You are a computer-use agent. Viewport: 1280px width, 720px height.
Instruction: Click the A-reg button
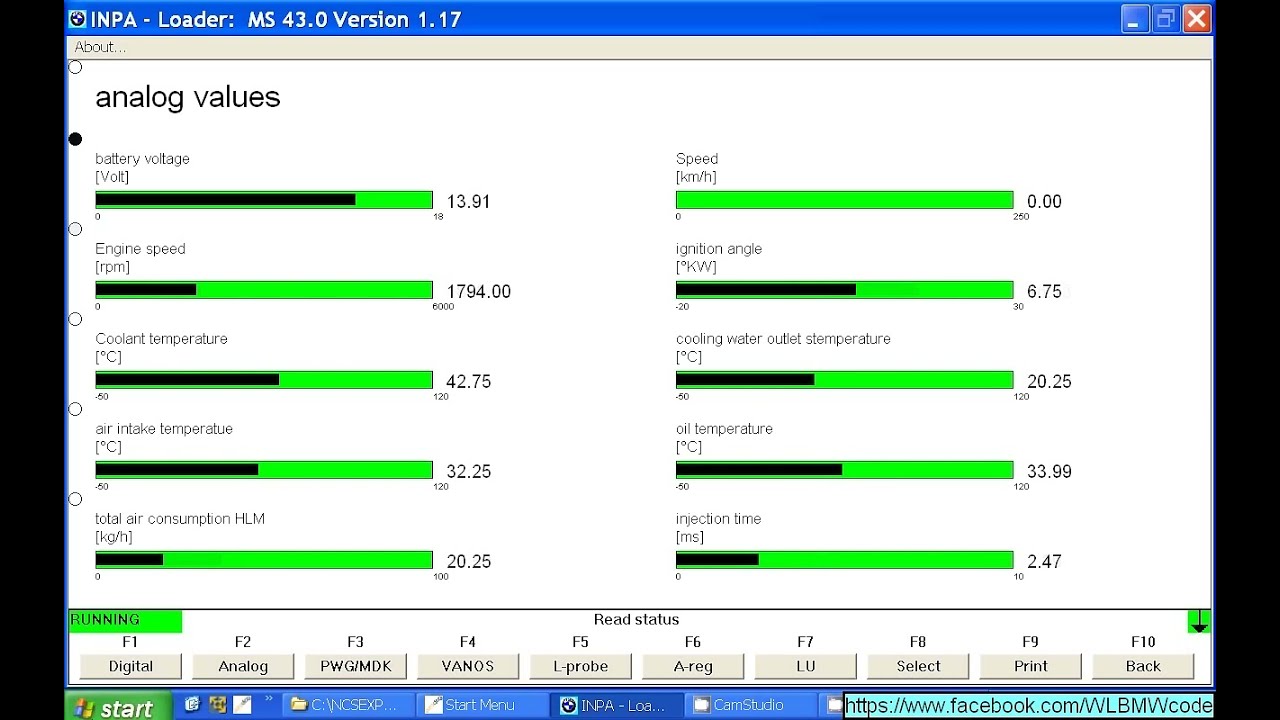(x=693, y=666)
